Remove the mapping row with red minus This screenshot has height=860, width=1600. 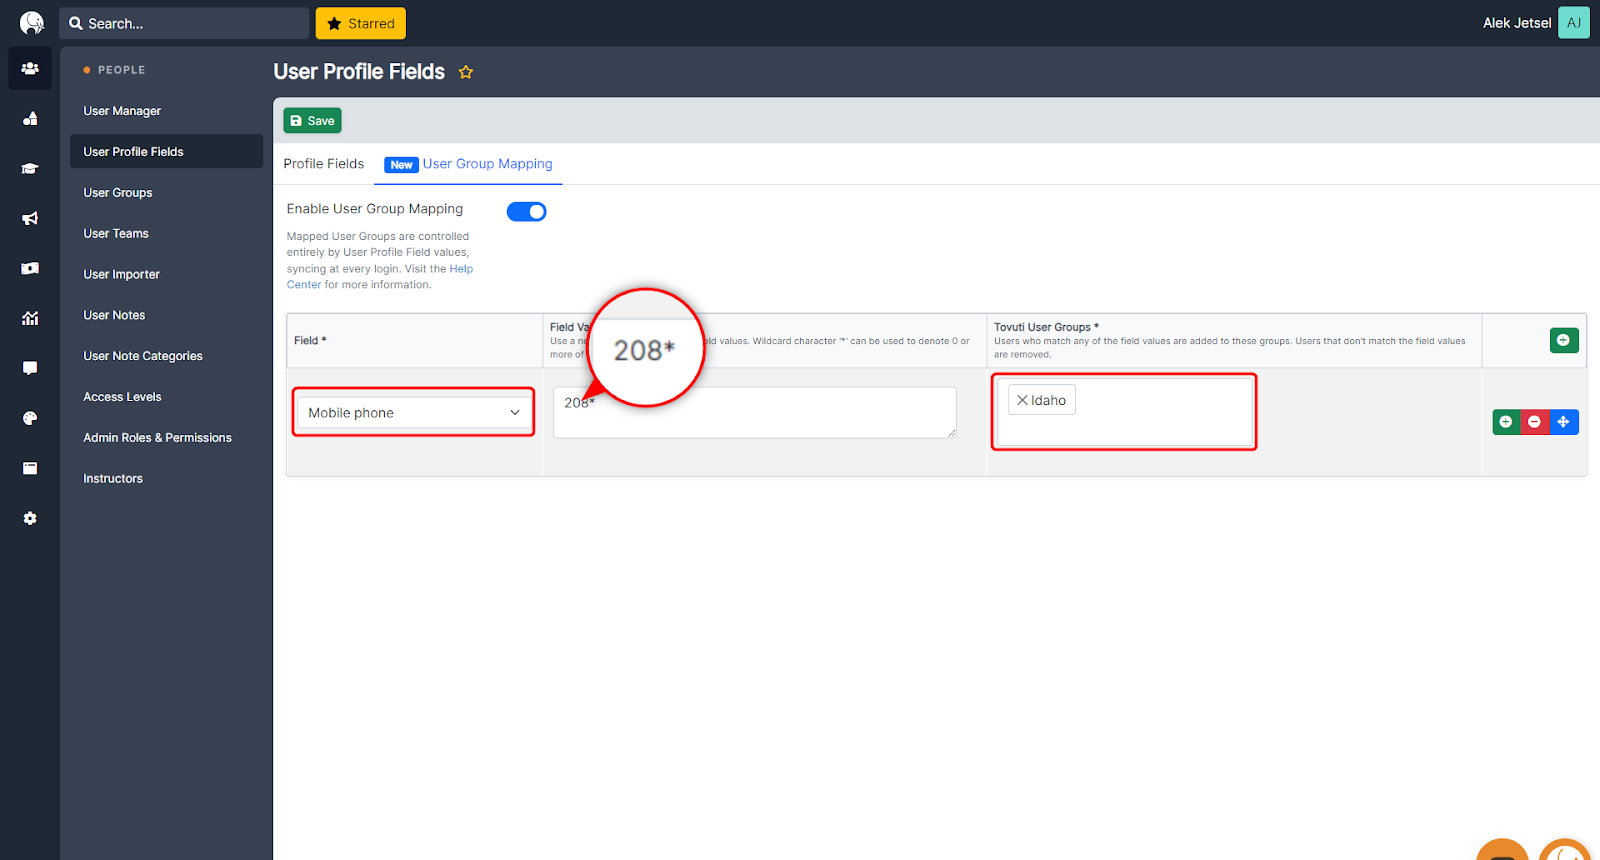(1534, 422)
